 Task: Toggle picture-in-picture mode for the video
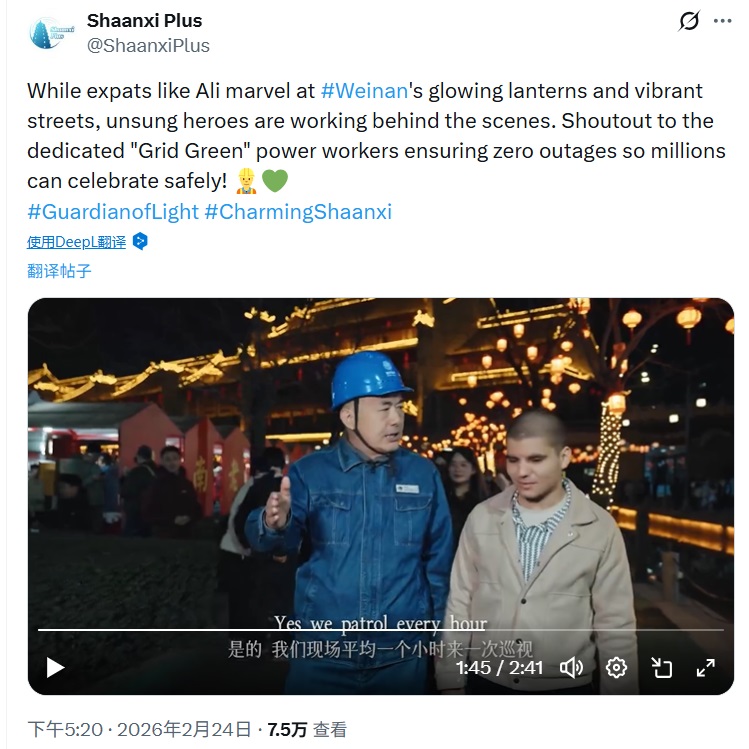(x=661, y=667)
